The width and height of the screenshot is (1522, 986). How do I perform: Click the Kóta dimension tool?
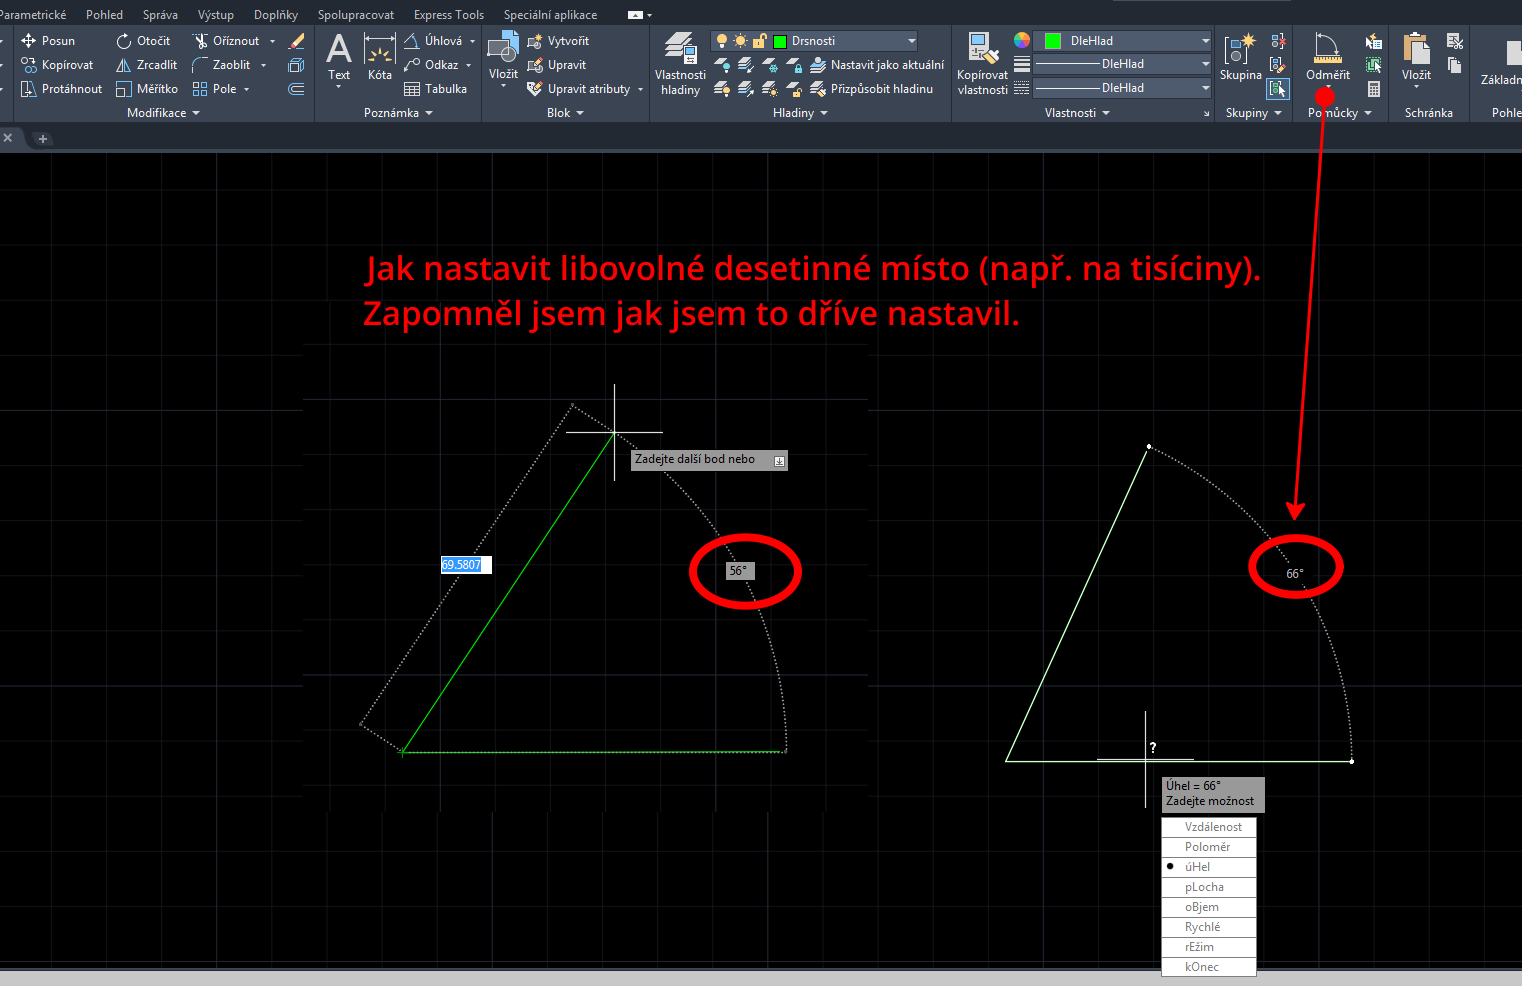(x=379, y=58)
